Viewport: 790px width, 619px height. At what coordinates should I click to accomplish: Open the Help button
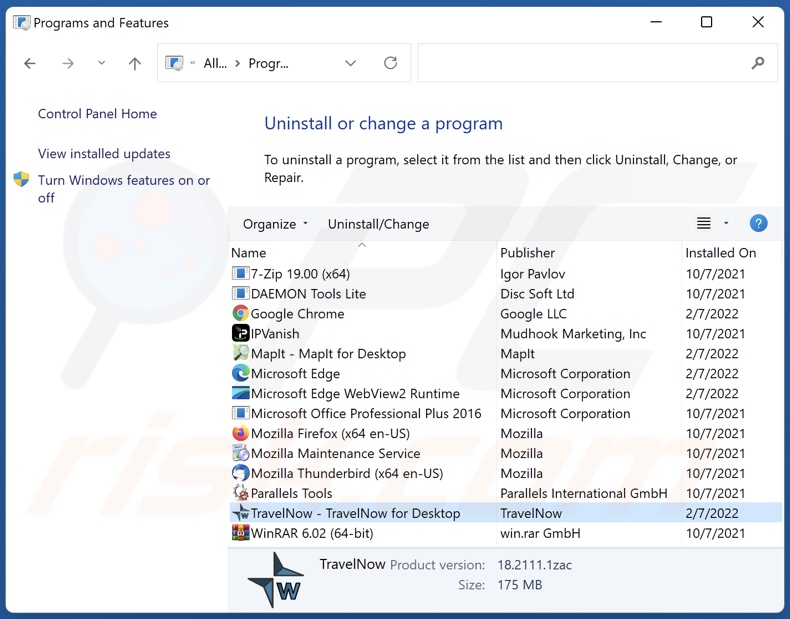758,223
